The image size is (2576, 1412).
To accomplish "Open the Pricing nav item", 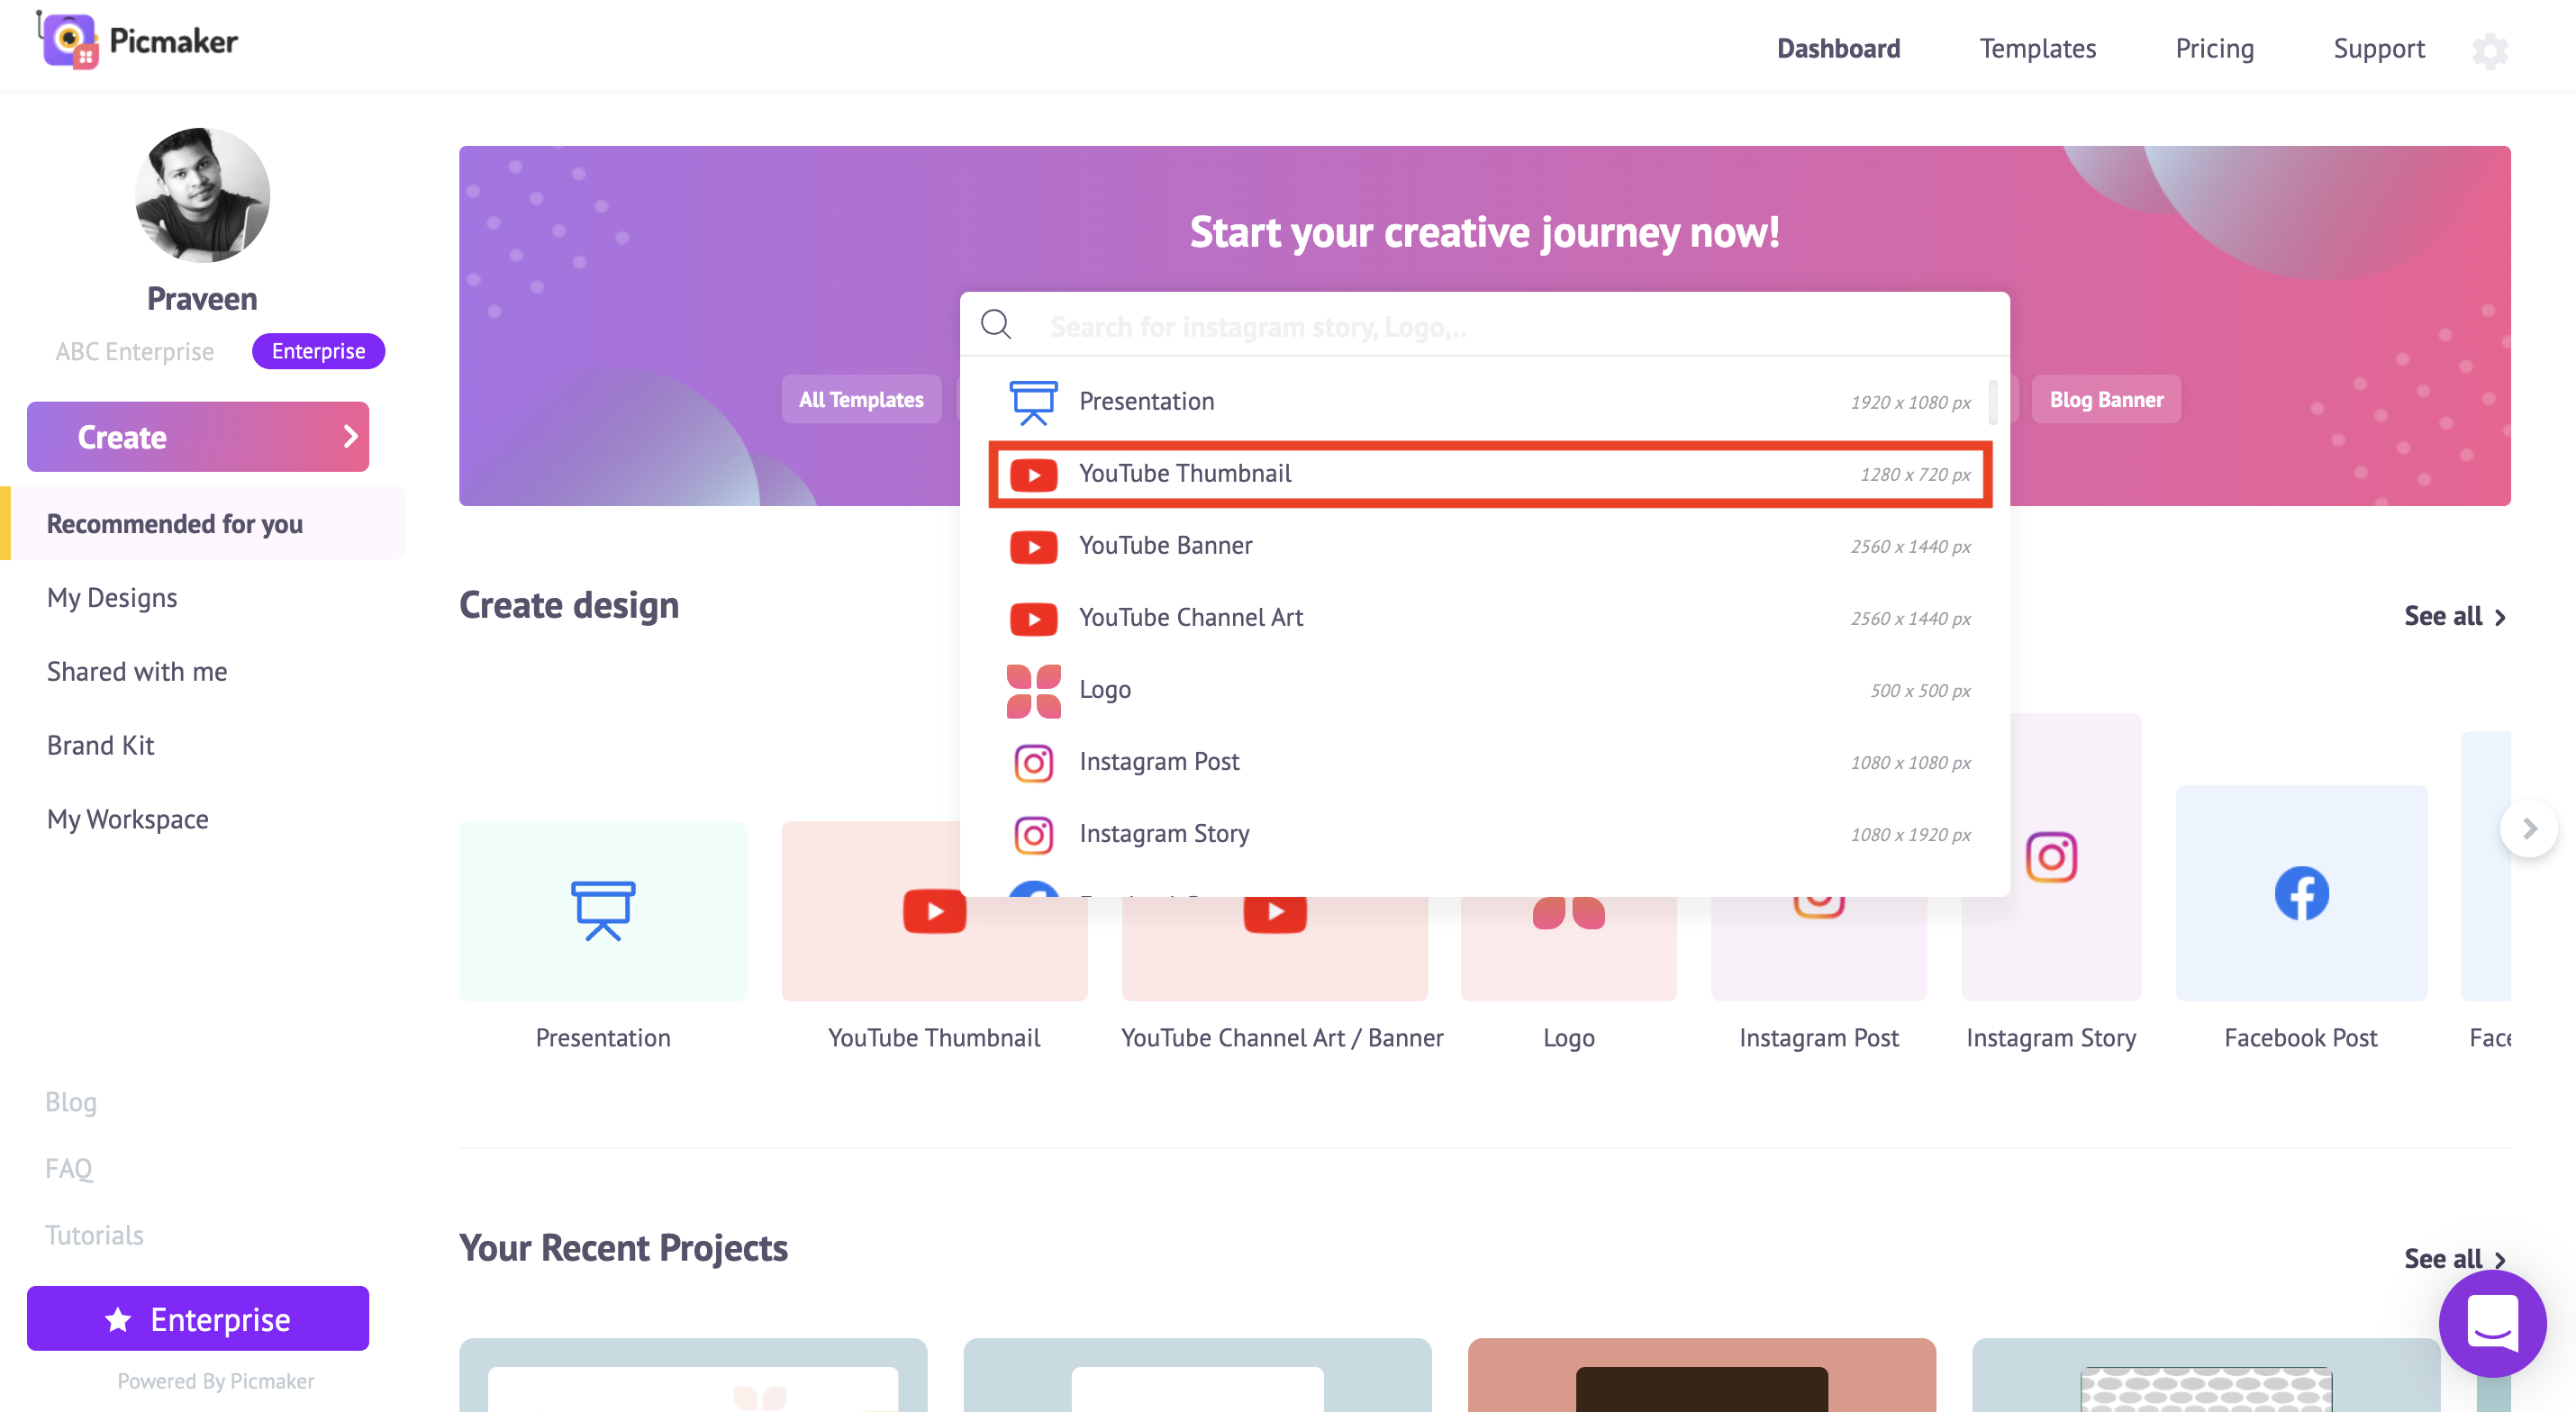I will pos(2214,48).
